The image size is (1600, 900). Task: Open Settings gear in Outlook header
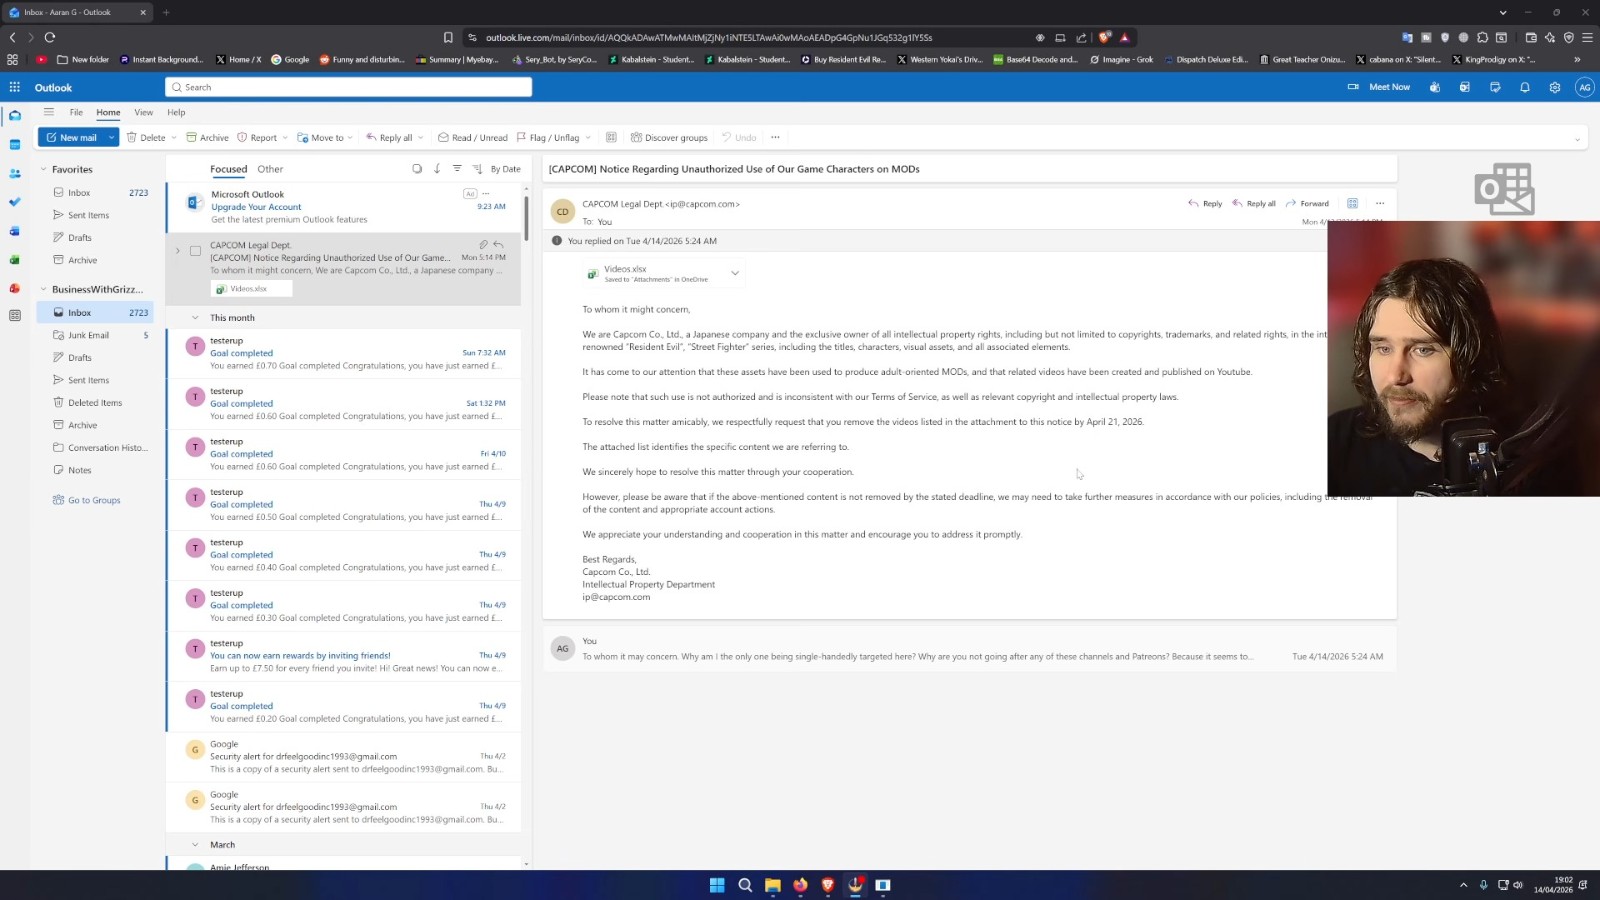[1554, 87]
